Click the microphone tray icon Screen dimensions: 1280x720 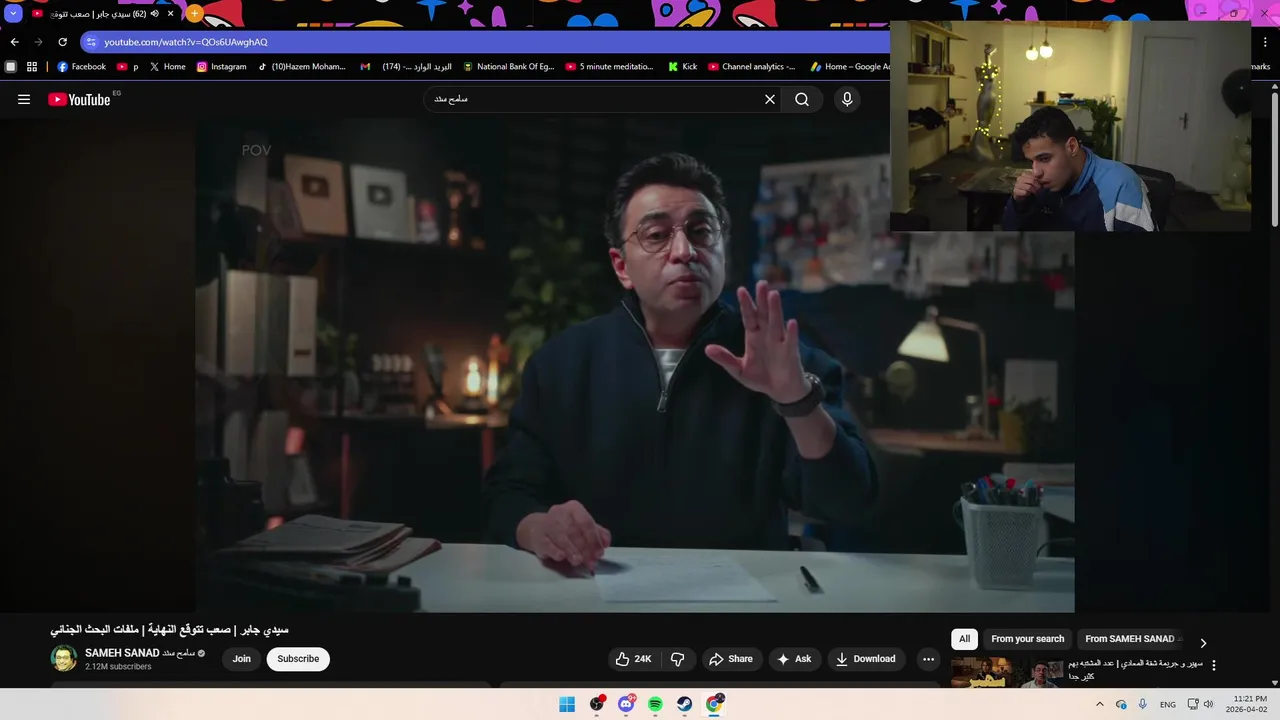pyautogui.click(x=1143, y=704)
